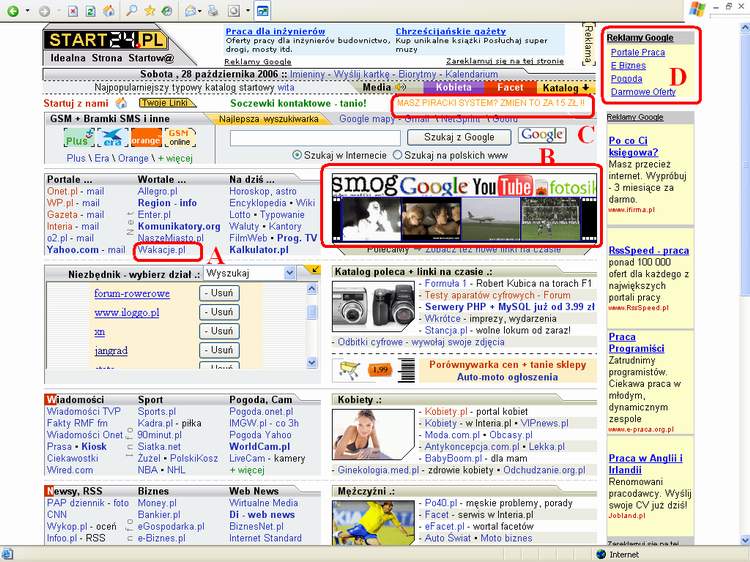The image size is (750, 562).
Task: Click the house icon next to Startuj z nami
Action: (x=121, y=103)
